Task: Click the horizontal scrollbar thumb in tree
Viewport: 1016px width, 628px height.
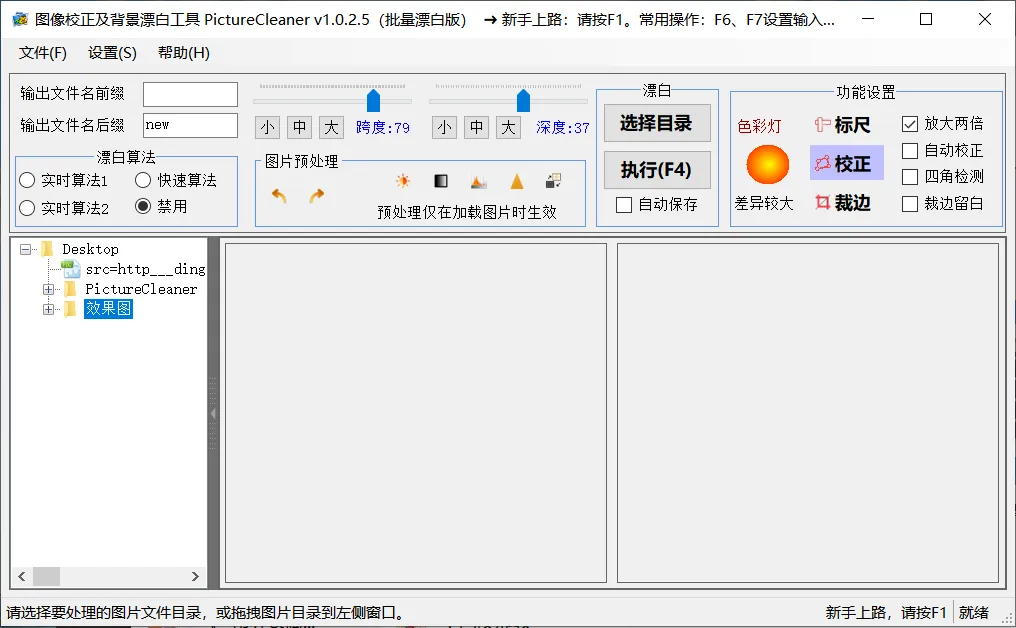Action: click(x=46, y=576)
